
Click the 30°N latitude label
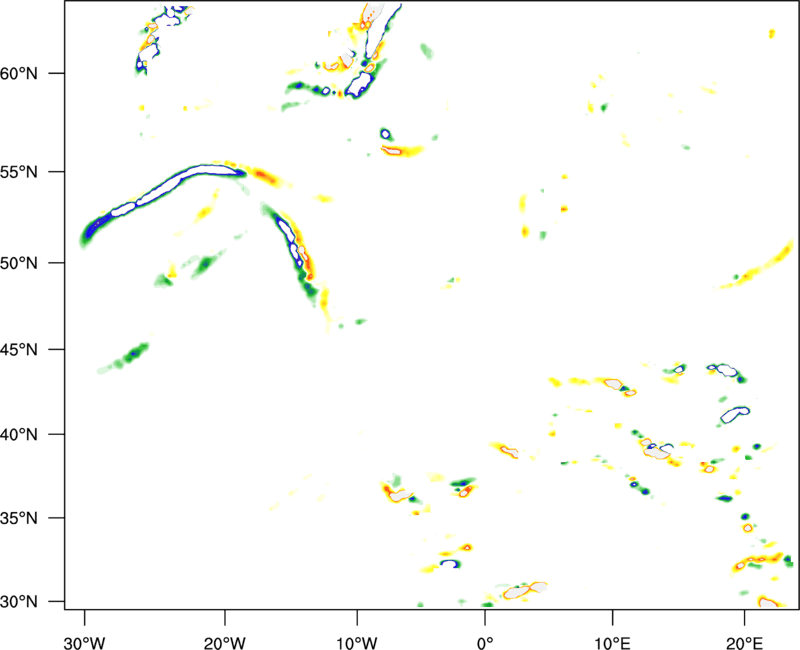click(19, 602)
